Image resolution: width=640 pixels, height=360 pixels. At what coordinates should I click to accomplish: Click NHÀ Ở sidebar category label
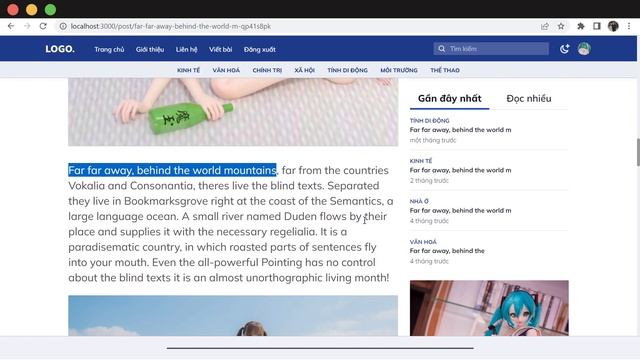coord(419,201)
